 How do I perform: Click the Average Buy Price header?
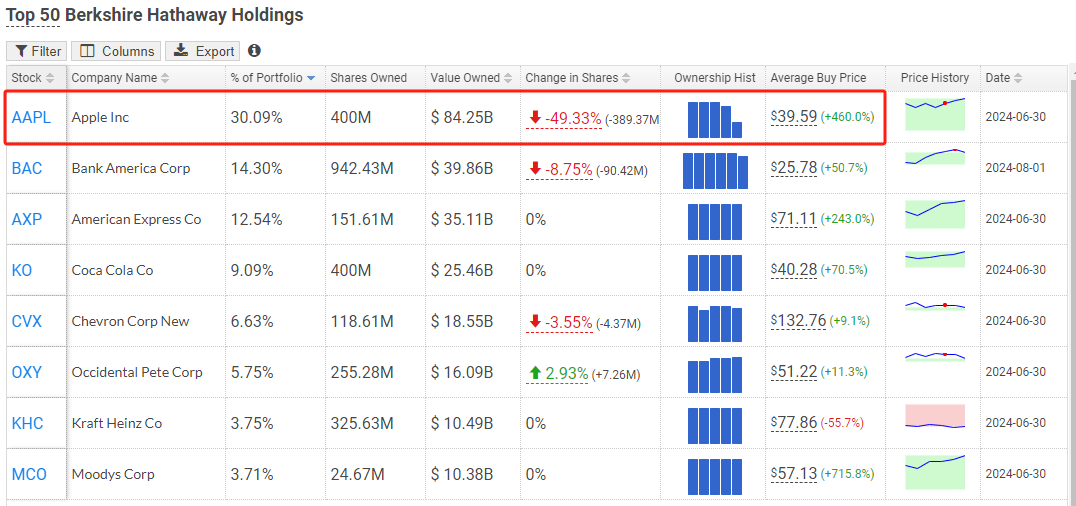818,78
